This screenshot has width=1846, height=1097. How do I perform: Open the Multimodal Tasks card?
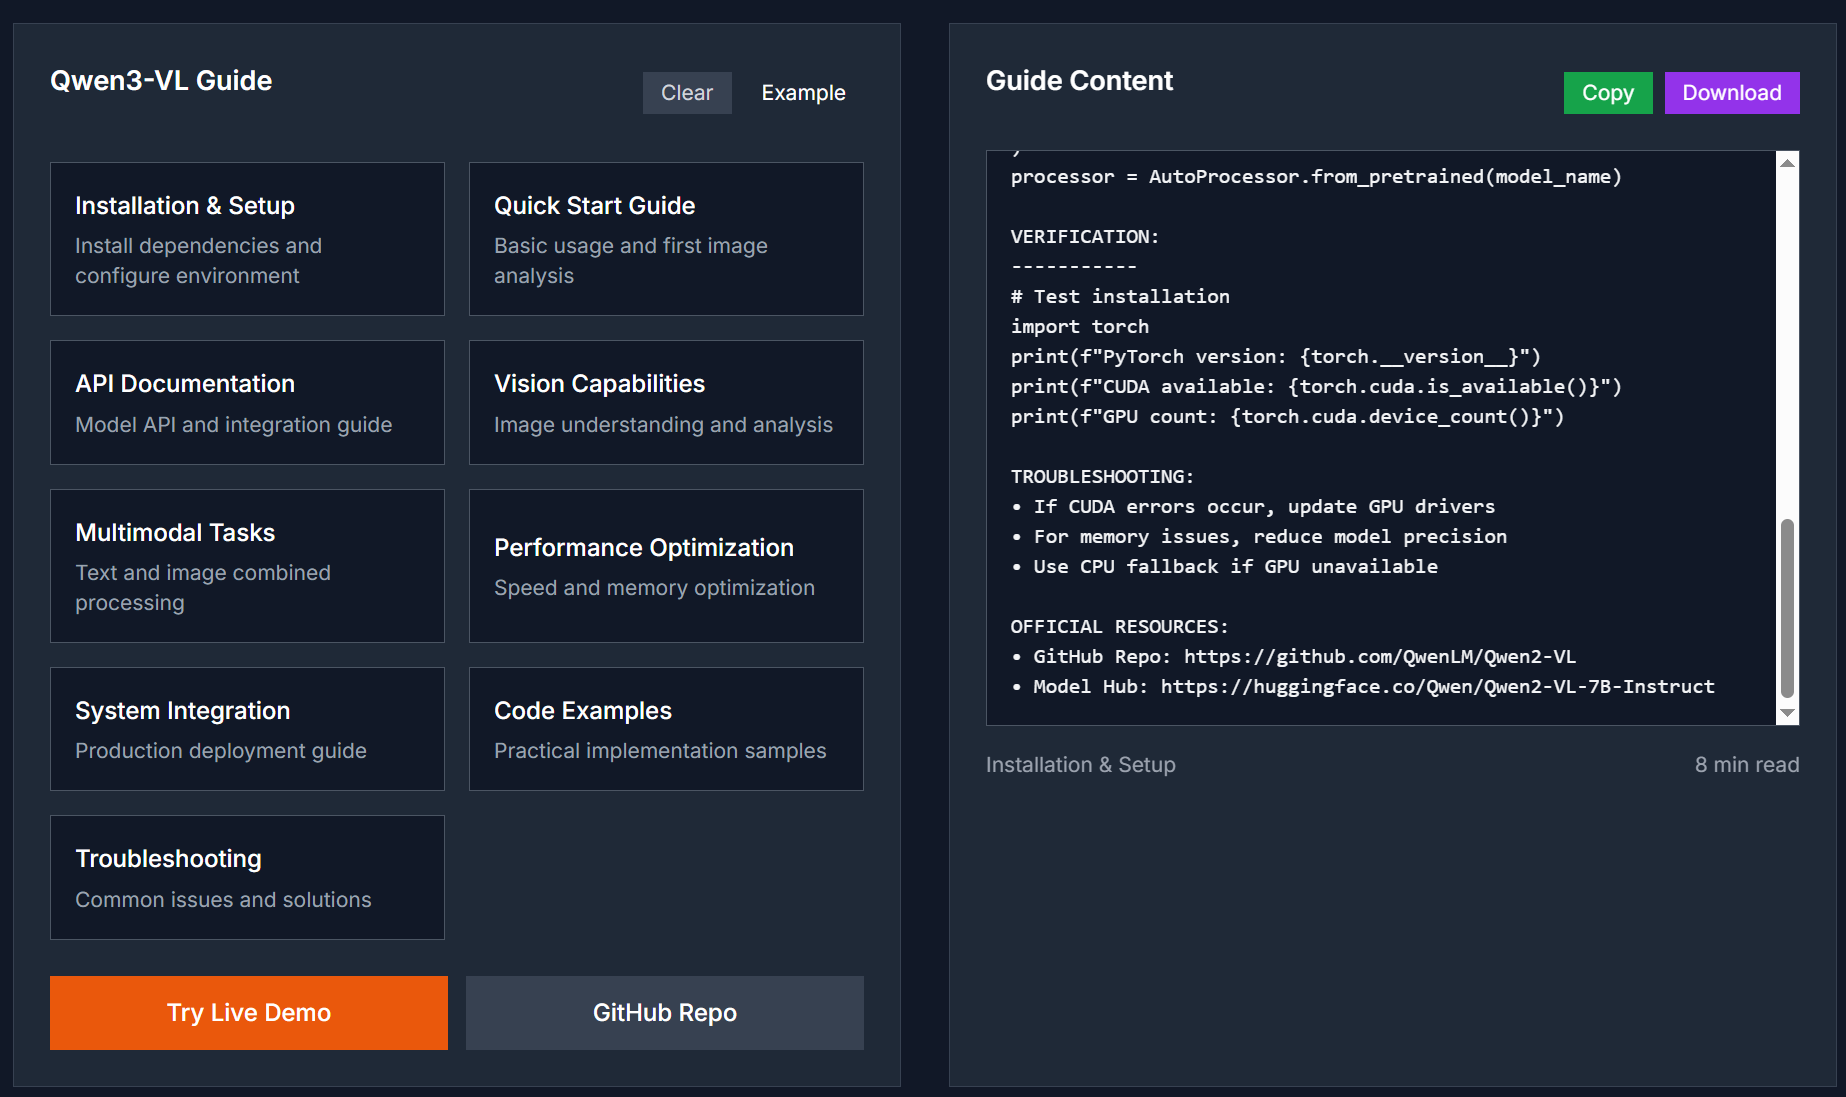246,565
